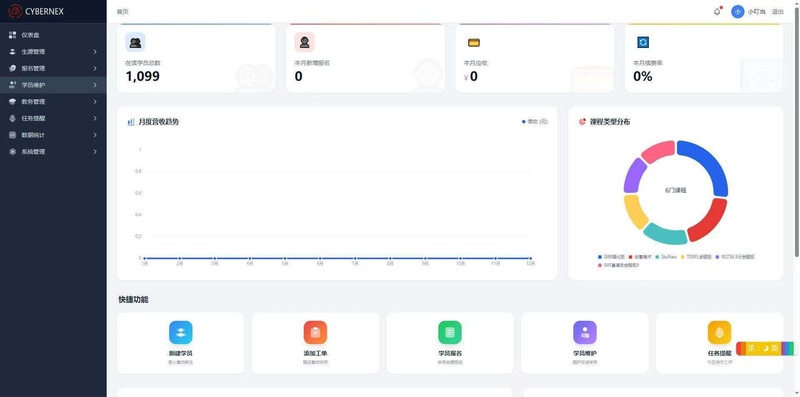Click the 退出 logout link

[x=778, y=12]
